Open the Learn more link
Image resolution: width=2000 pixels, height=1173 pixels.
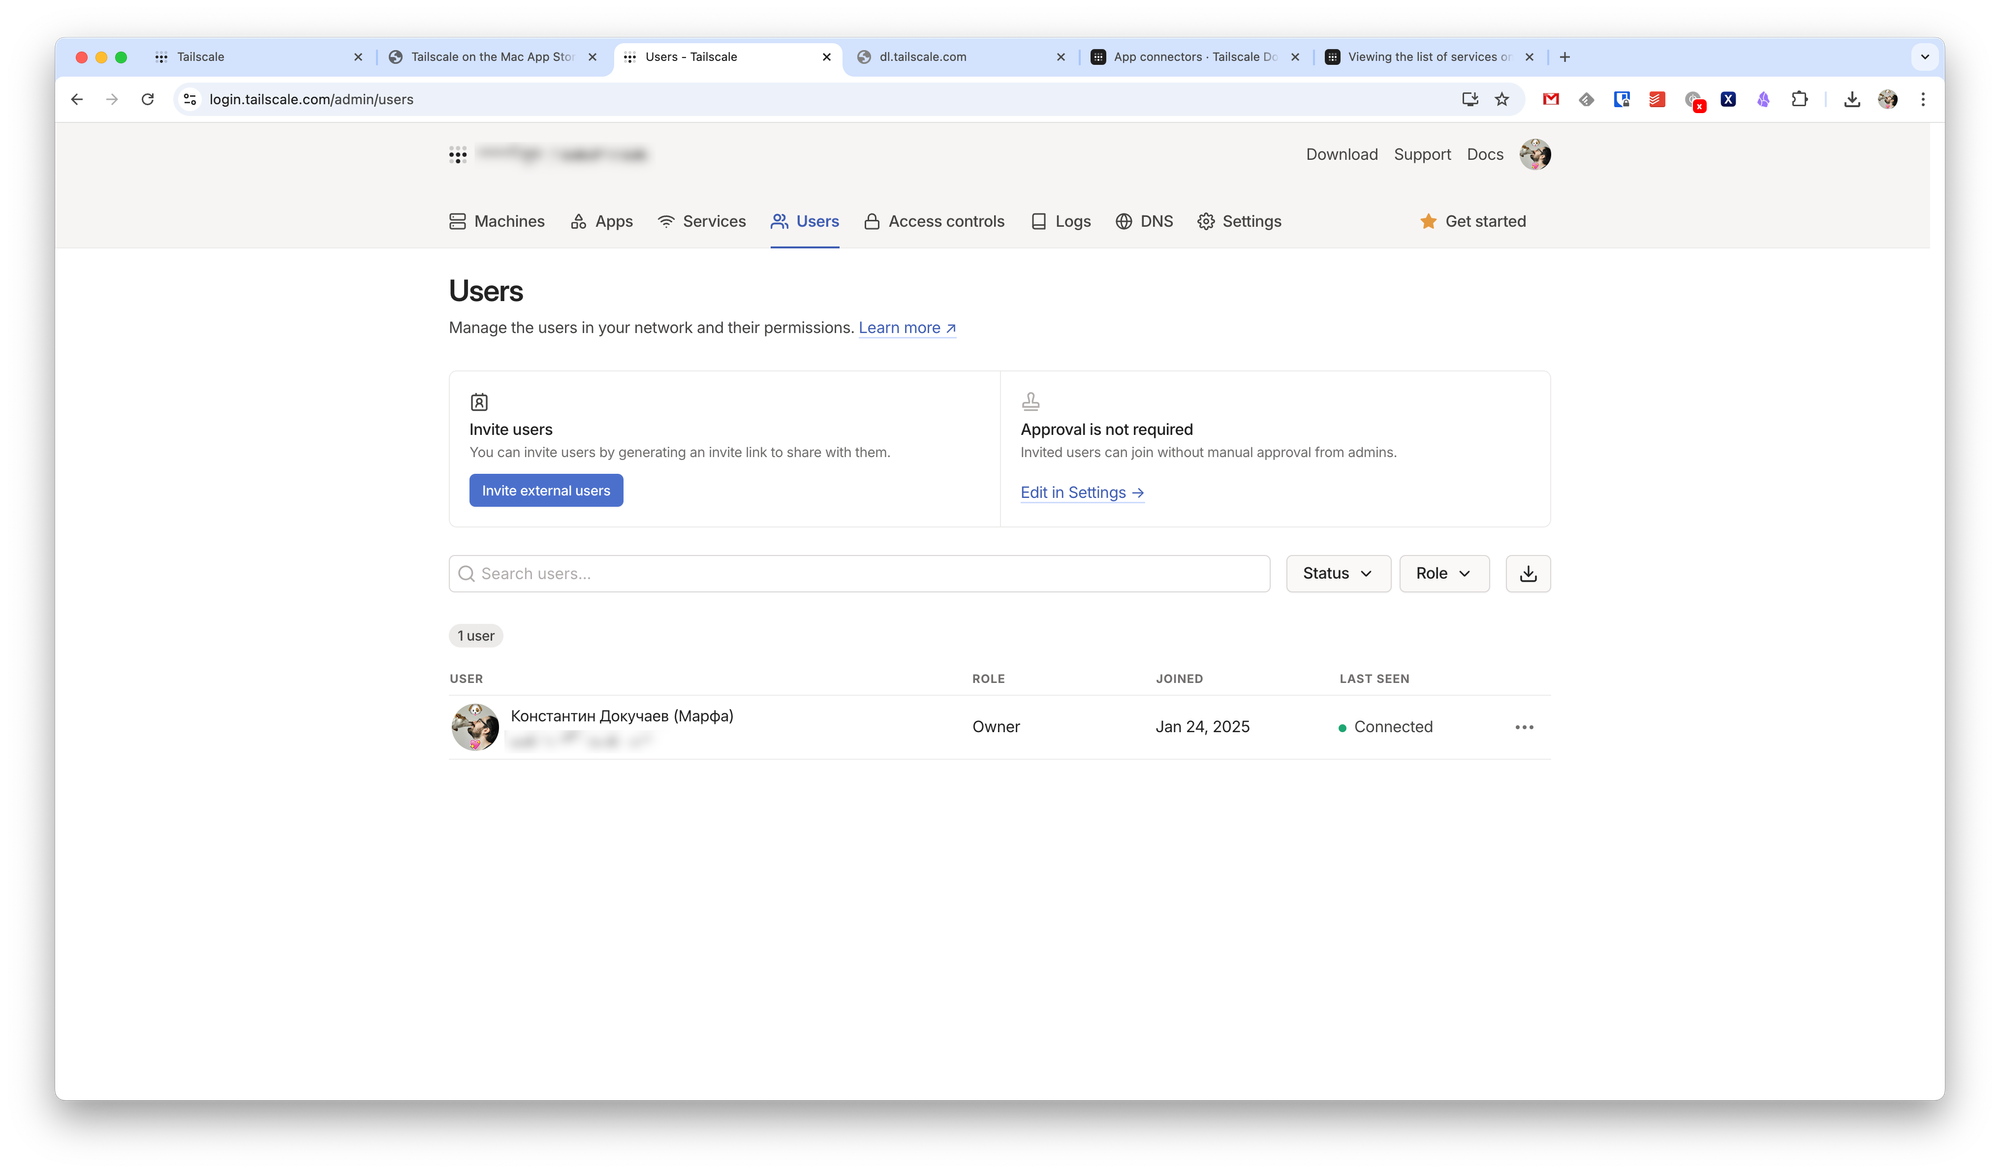coord(906,328)
